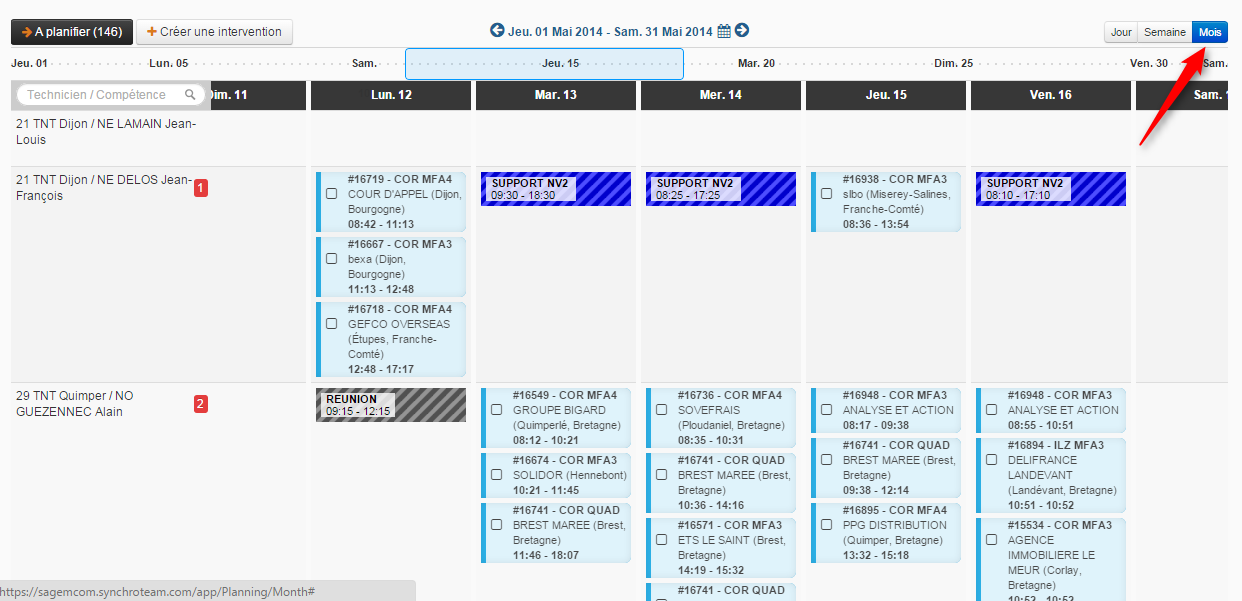The height and width of the screenshot is (601, 1242).
Task: Click the Lun. 12 column header
Action: click(x=391, y=95)
